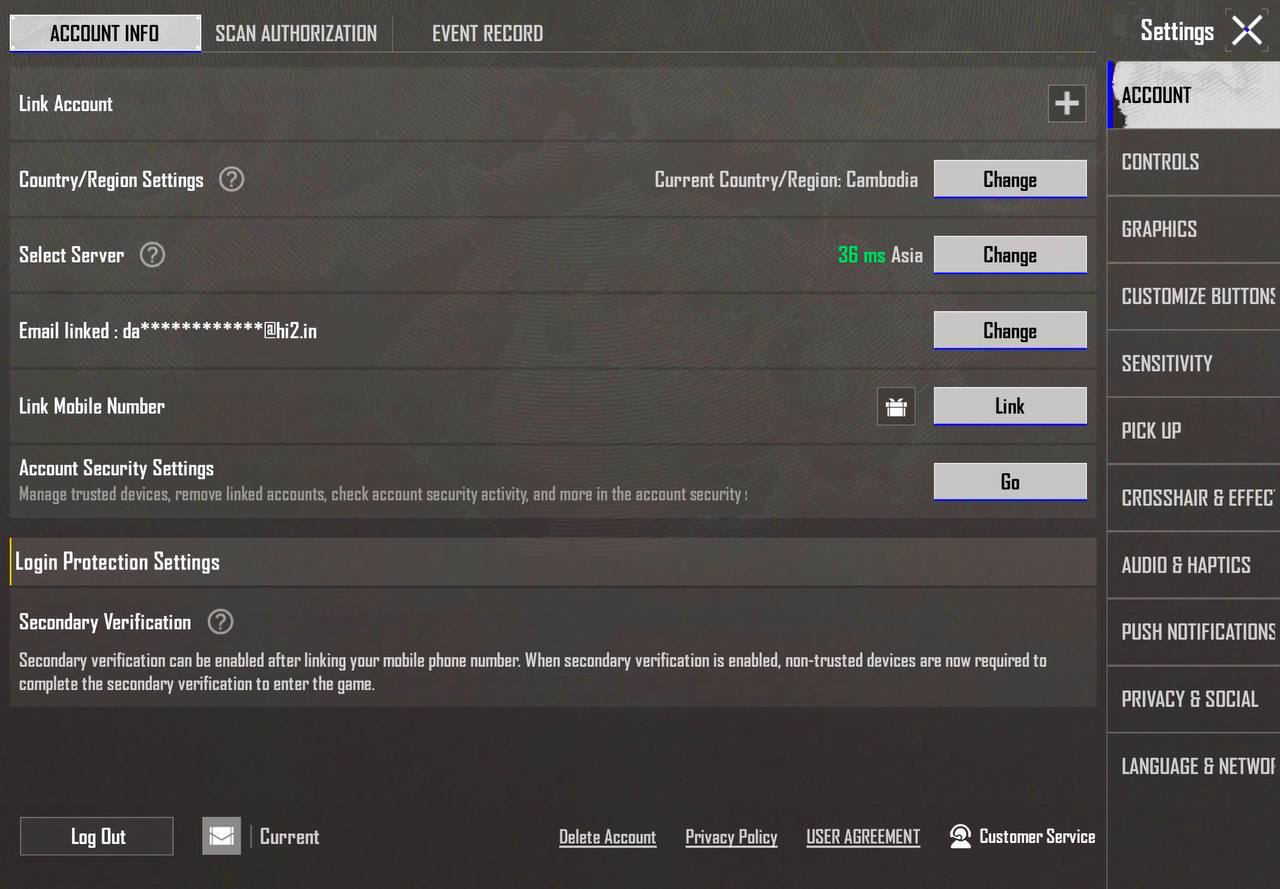
Task: Click the plus icon for Link Account
Action: (1067, 103)
